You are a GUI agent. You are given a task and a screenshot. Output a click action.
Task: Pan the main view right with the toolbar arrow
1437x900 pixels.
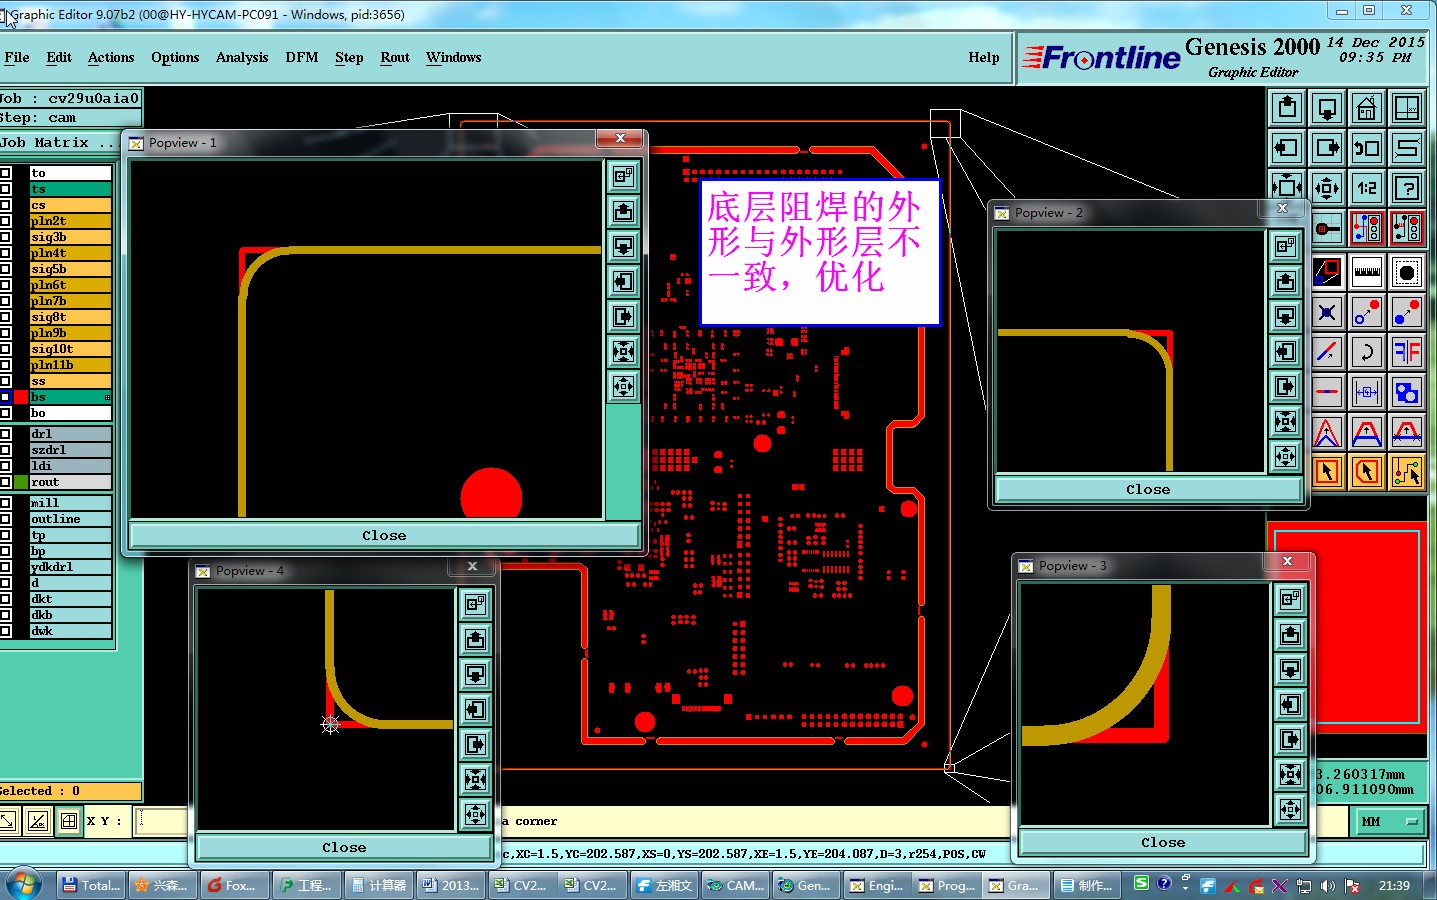(1327, 148)
